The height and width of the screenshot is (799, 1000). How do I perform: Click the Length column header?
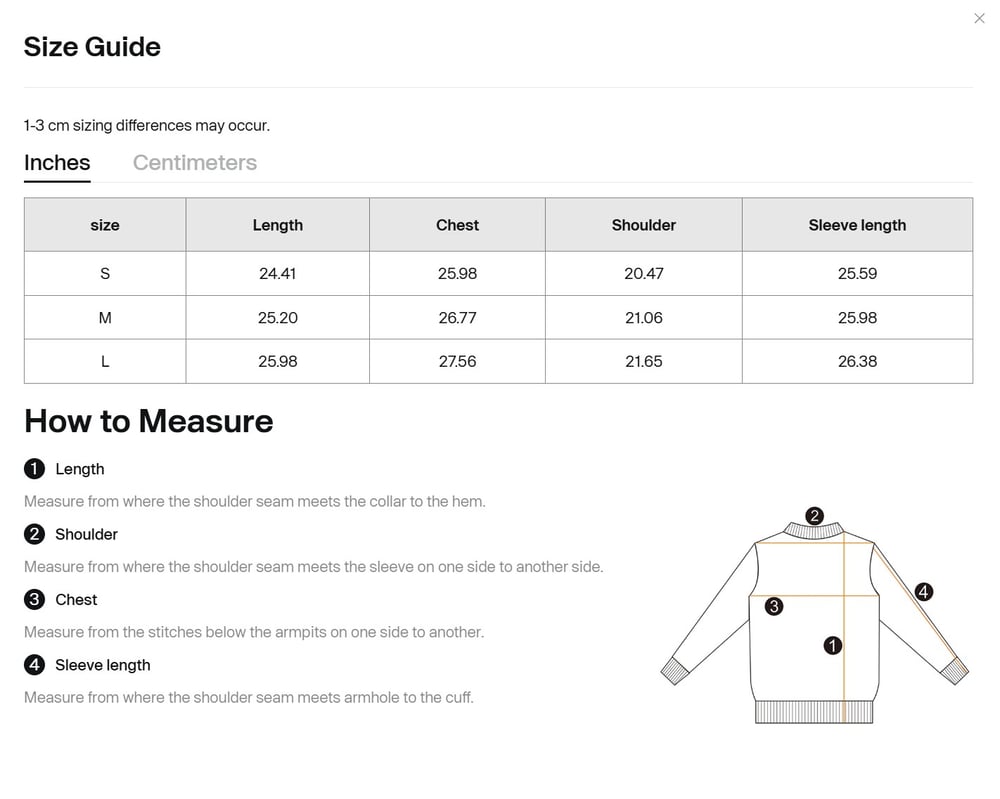[277, 225]
